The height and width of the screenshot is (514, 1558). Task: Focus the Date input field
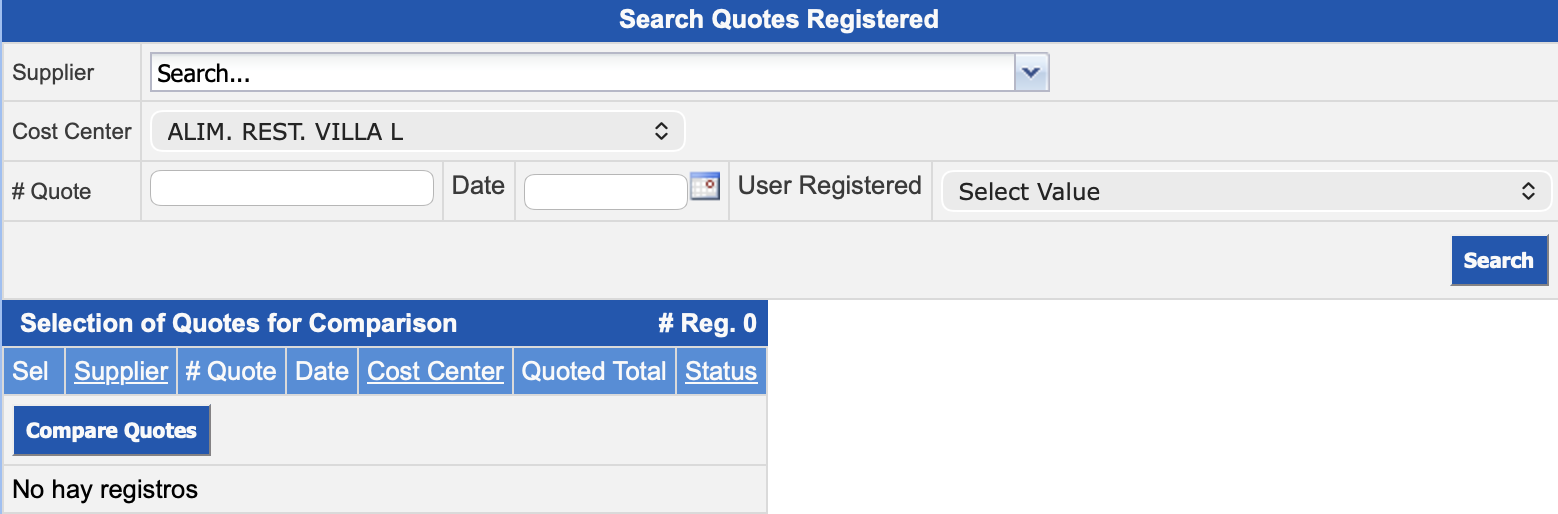click(605, 192)
